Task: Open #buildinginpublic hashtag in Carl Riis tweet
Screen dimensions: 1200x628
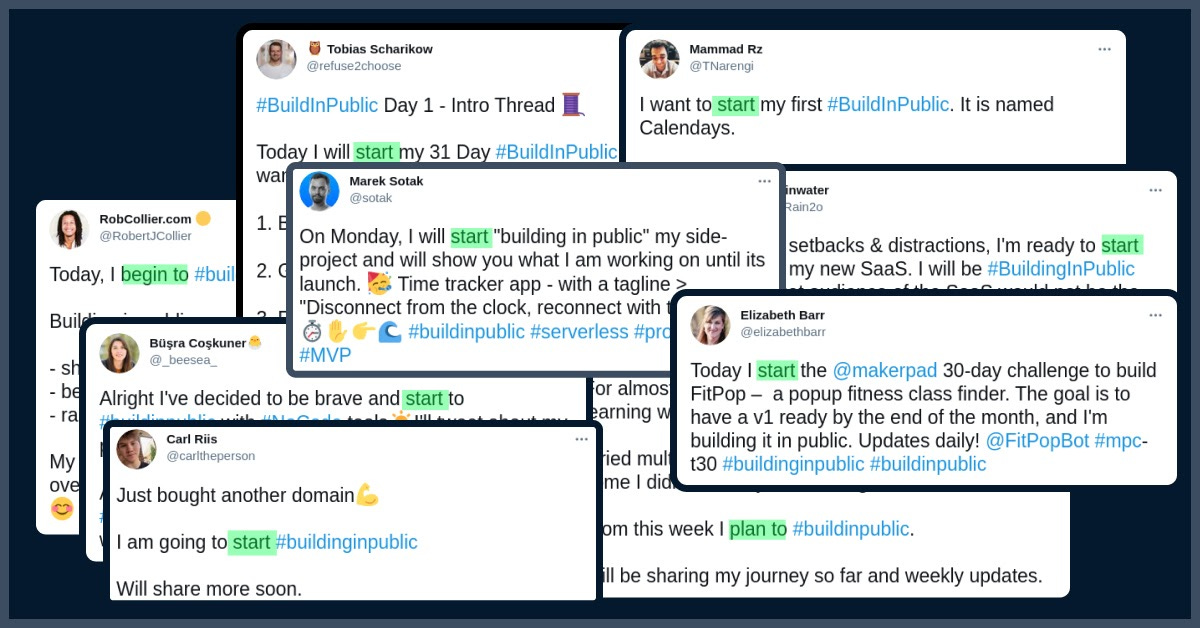Action: [x=346, y=542]
